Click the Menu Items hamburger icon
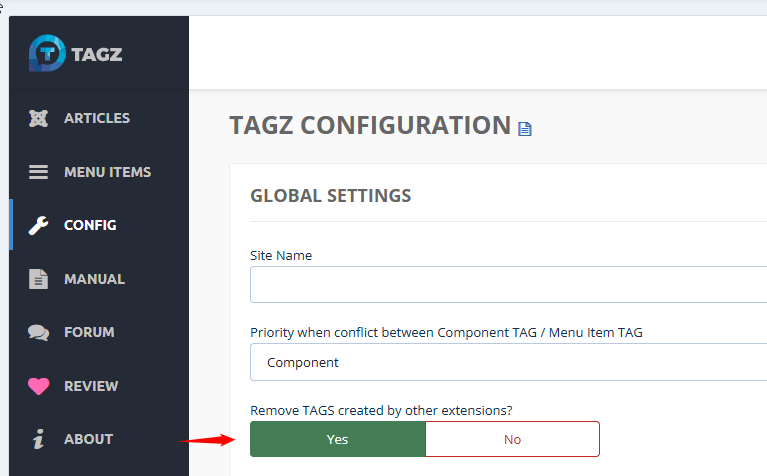Viewport: 767px width, 476px height. [x=39, y=172]
